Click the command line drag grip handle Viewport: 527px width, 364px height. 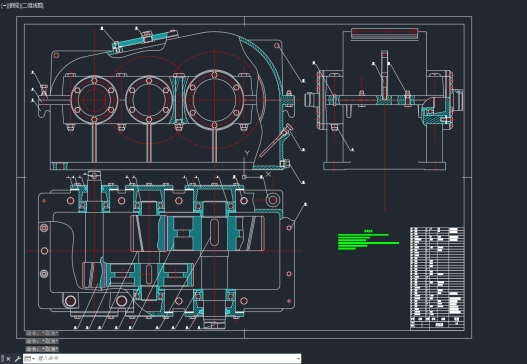3,359
